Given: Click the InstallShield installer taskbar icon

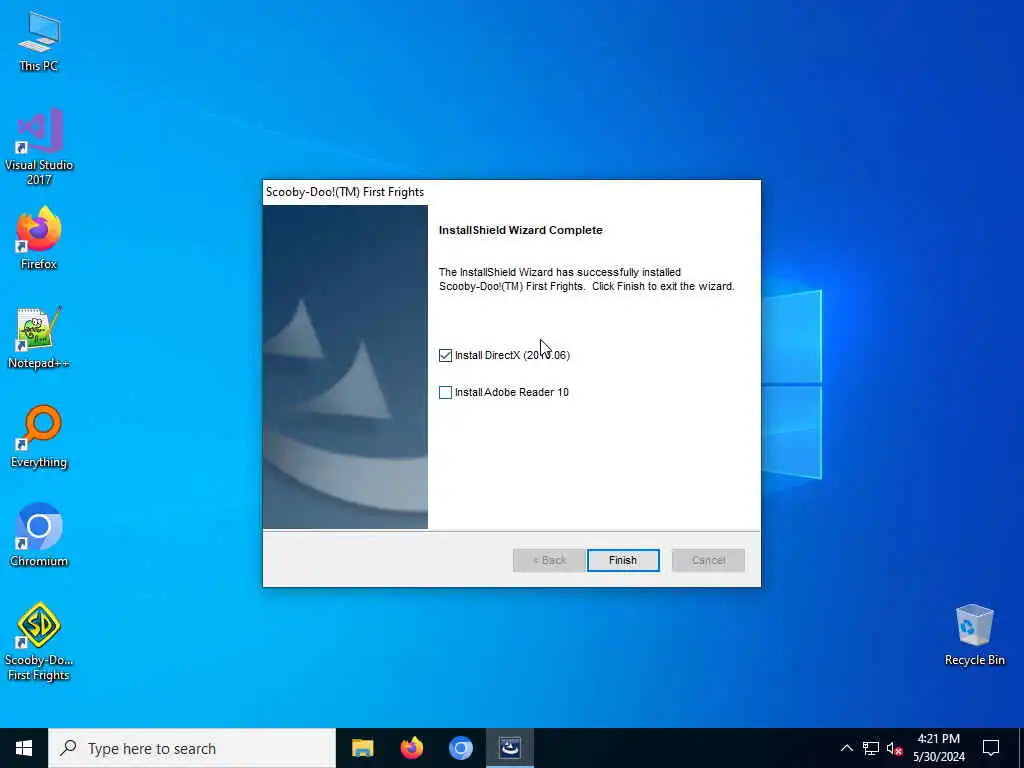Looking at the screenshot, I should [x=510, y=748].
